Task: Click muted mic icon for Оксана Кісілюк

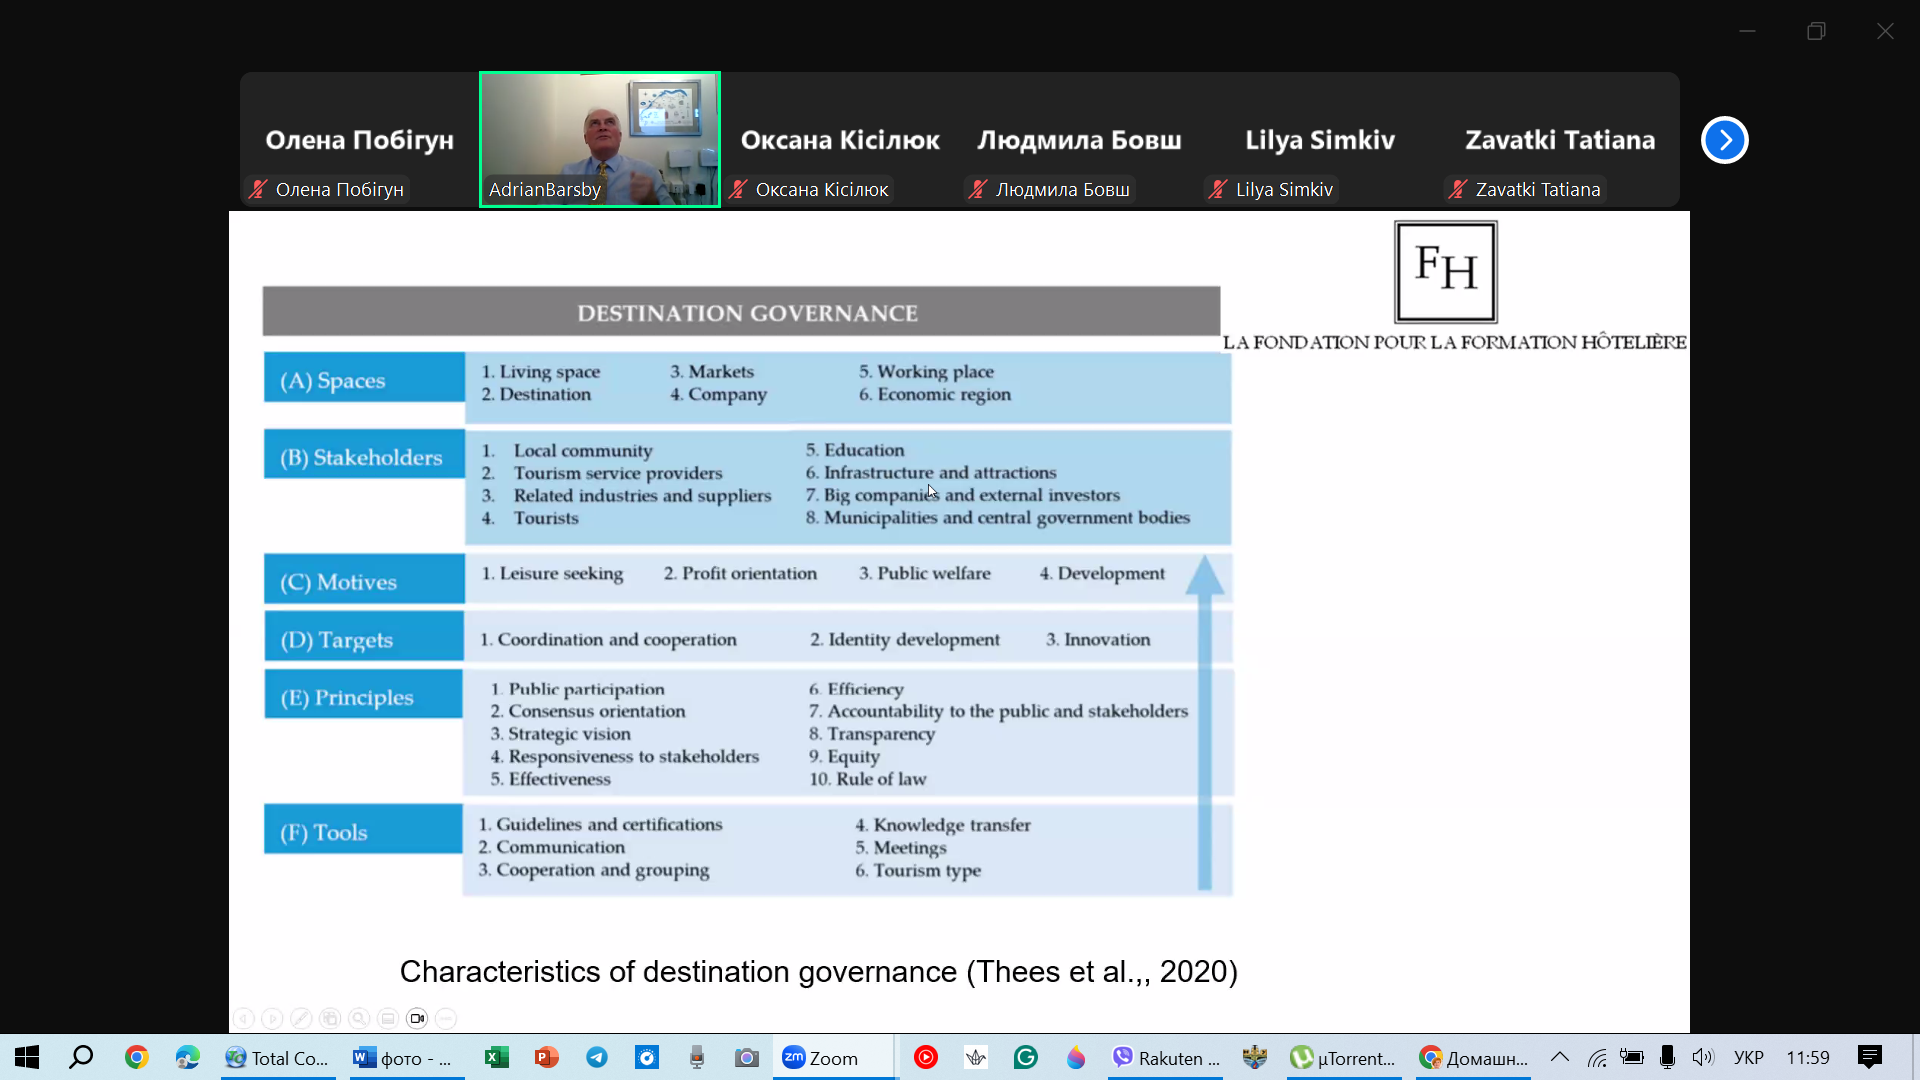Action: pos(738,189)
